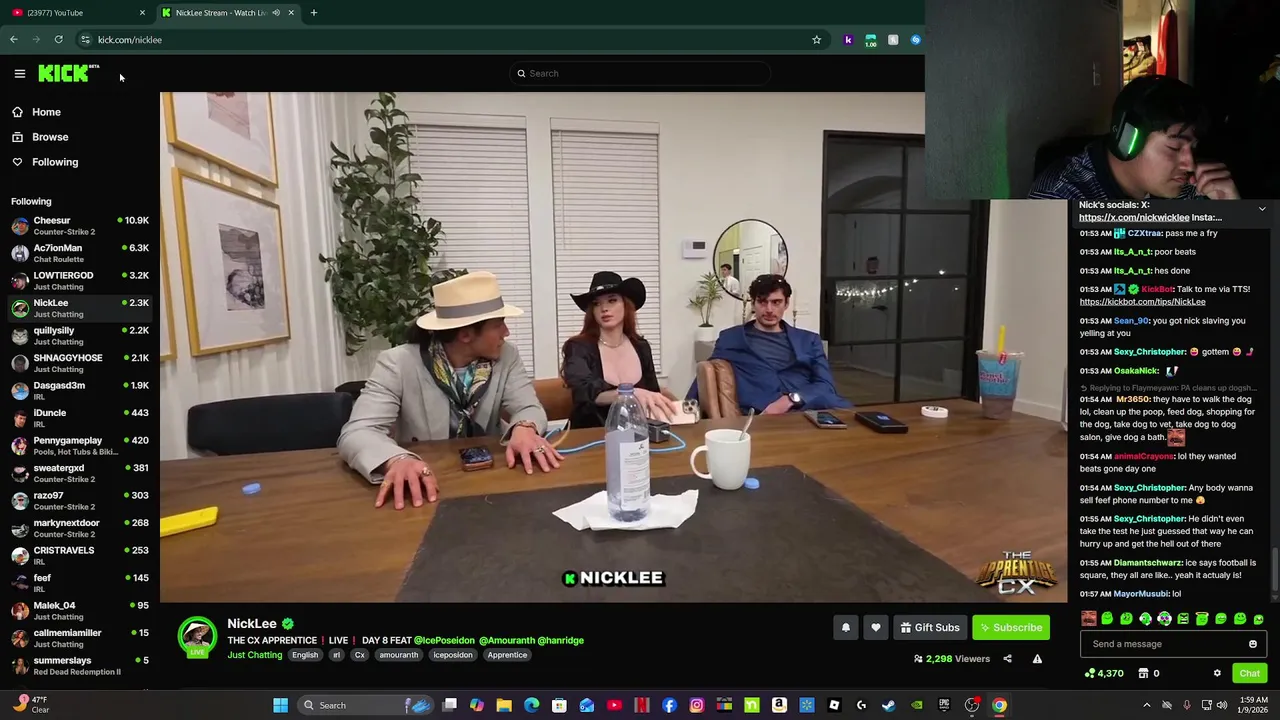Close the YouTube tab

pos(142,13)
